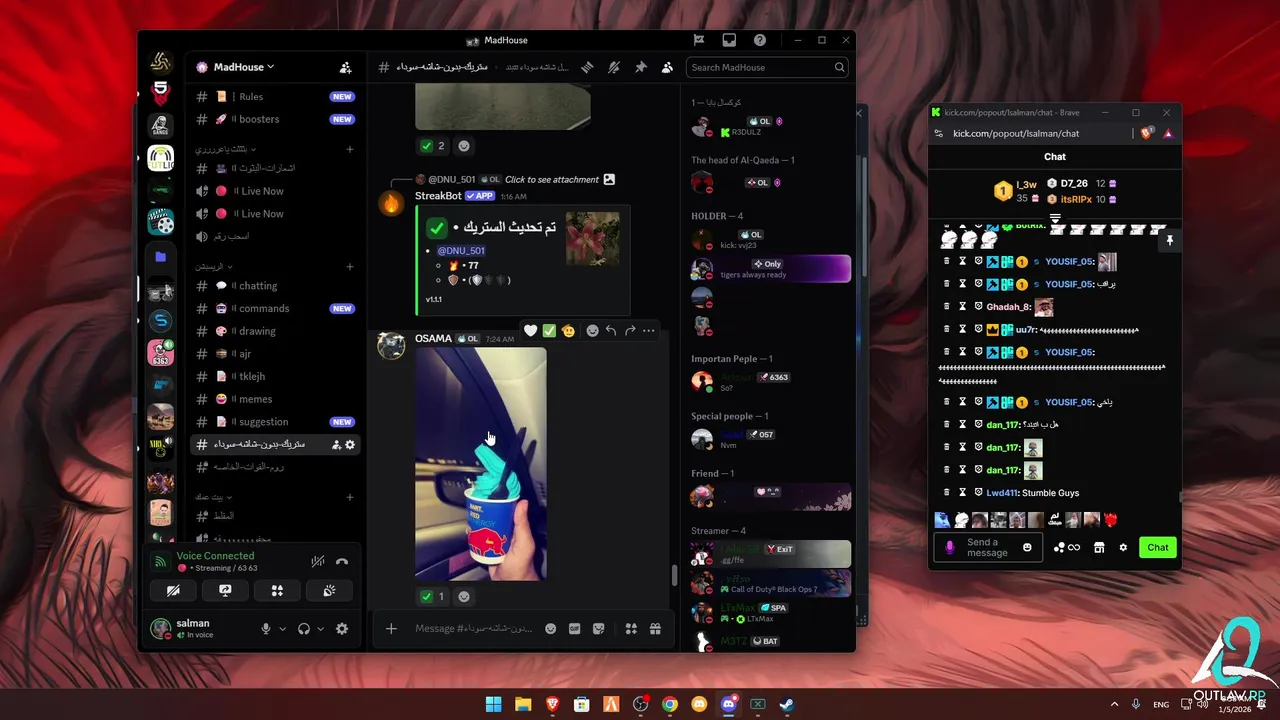This screenshot has width=1280, height=720.
Task: Add attachment with message plus button
Action: [391, 629]
